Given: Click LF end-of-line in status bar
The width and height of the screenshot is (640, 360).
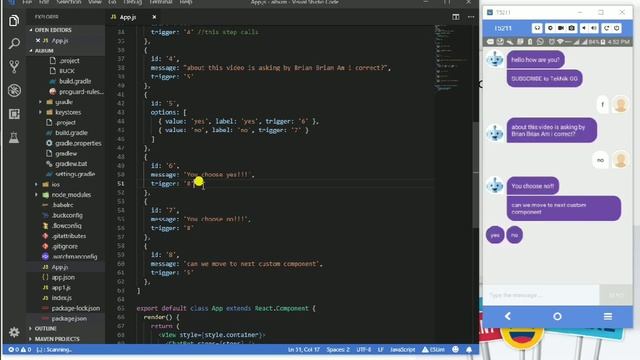Looking at the screenshot, I should click(380, 349).
